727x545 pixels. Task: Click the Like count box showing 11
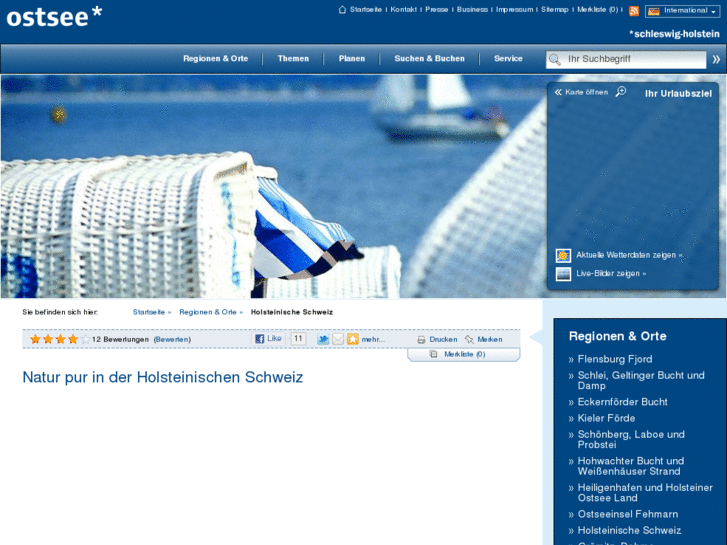(x=298, y=339)
